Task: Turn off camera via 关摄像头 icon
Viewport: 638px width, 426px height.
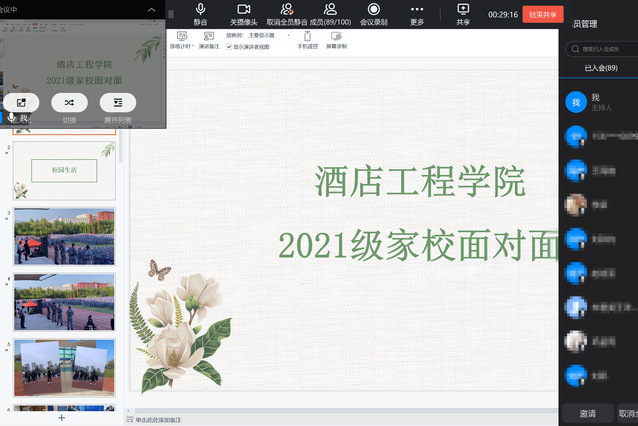Action: click(243, 14)
